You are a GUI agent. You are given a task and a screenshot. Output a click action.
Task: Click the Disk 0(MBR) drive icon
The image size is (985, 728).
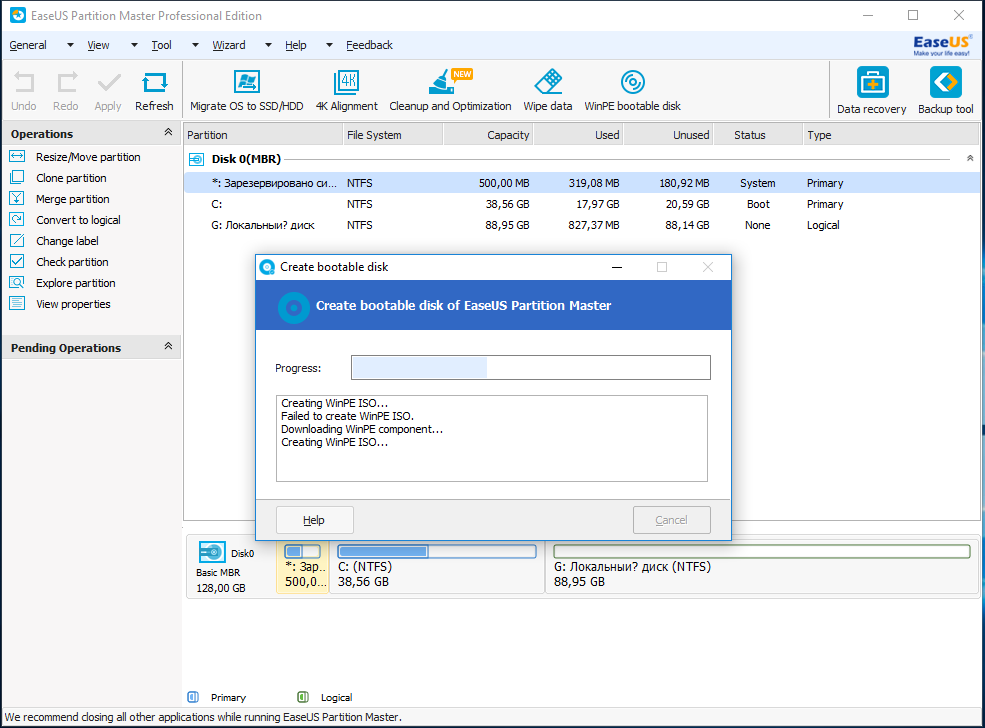pyautogui.click(x=197, y=160)
